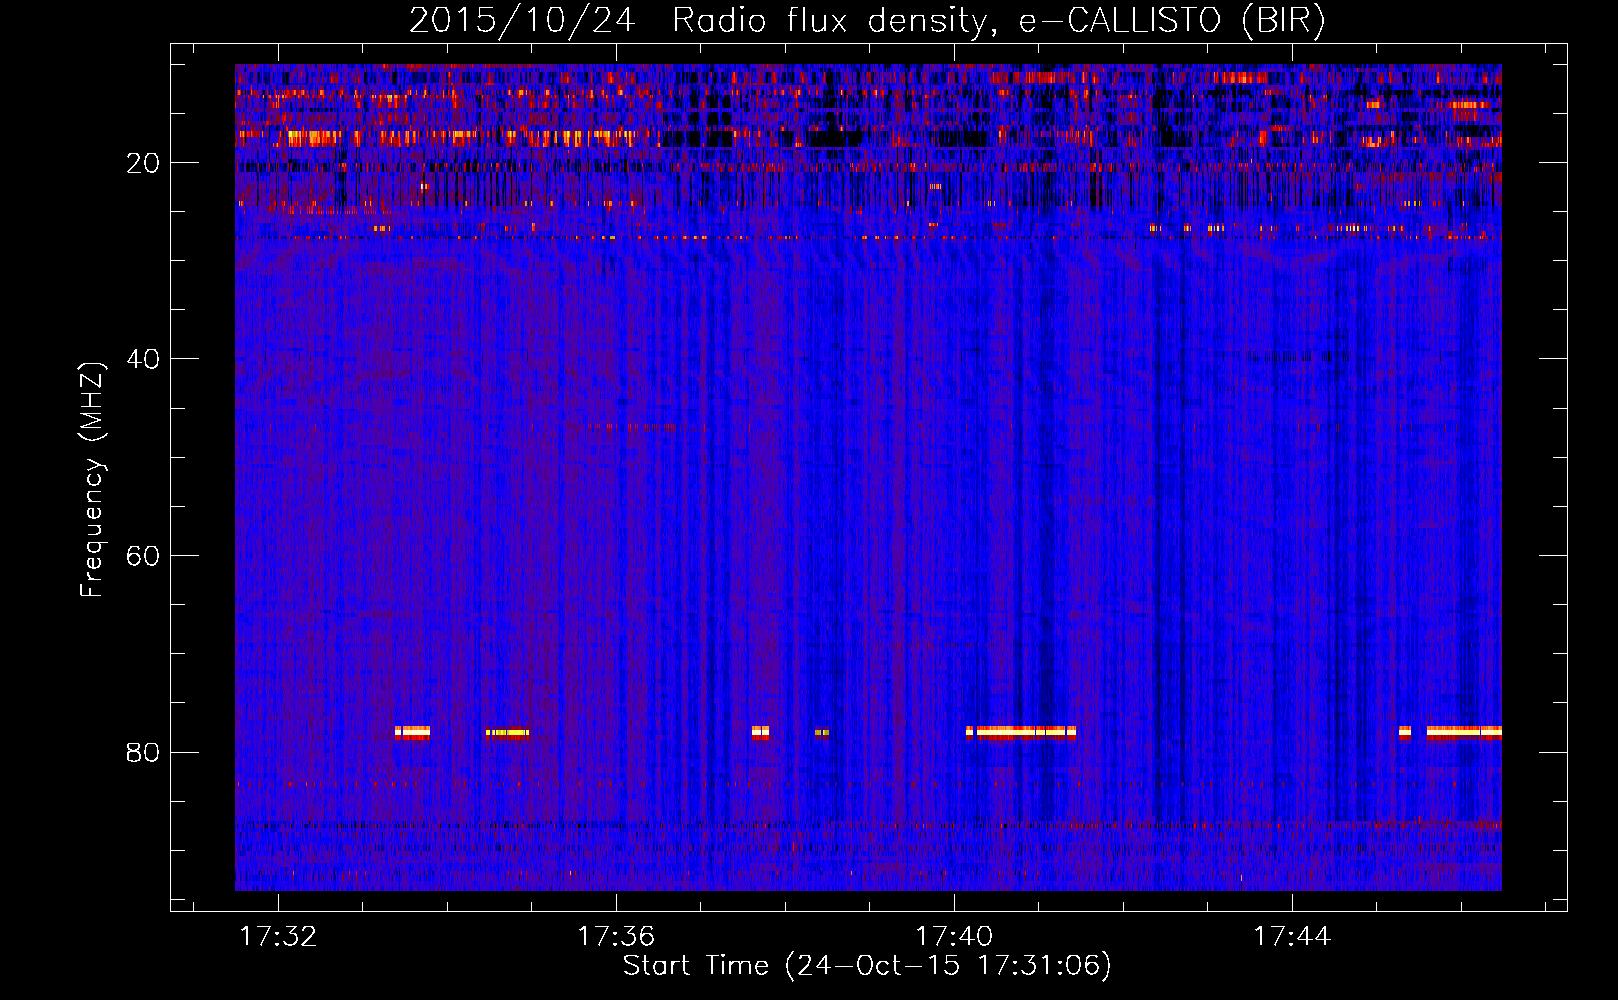Click the 17:40 time tick label
This screenshot has width=1618, height=1000.
click(x=955, y=936)
